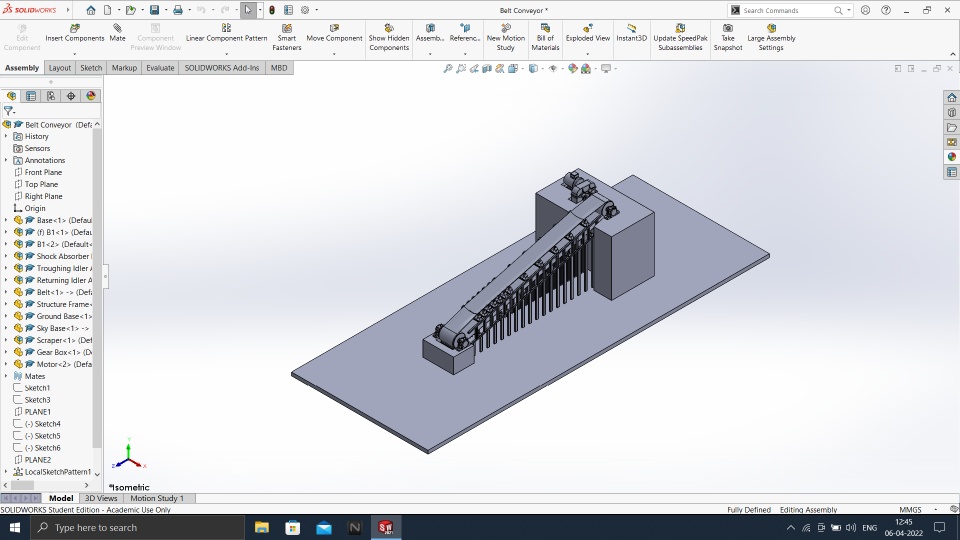
Task: Click the Search Commands input field
Action: pyautogui.click(x=787, y=10)
